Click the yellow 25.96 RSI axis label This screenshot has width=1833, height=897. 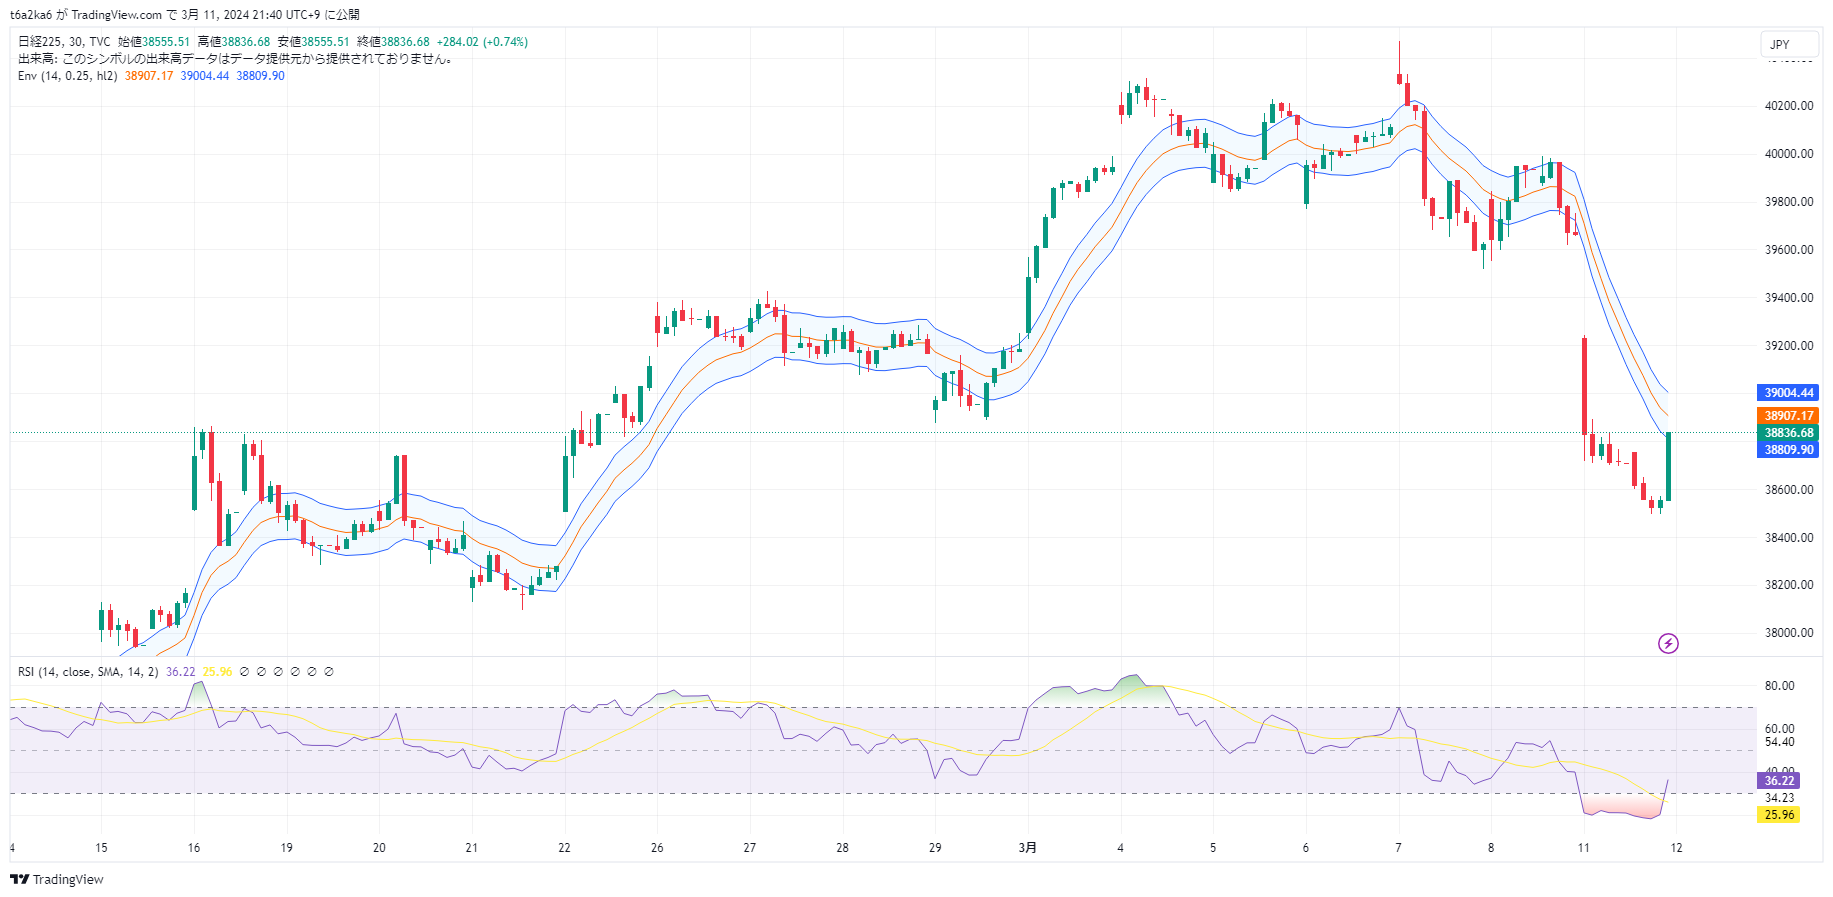(1778, 815)
